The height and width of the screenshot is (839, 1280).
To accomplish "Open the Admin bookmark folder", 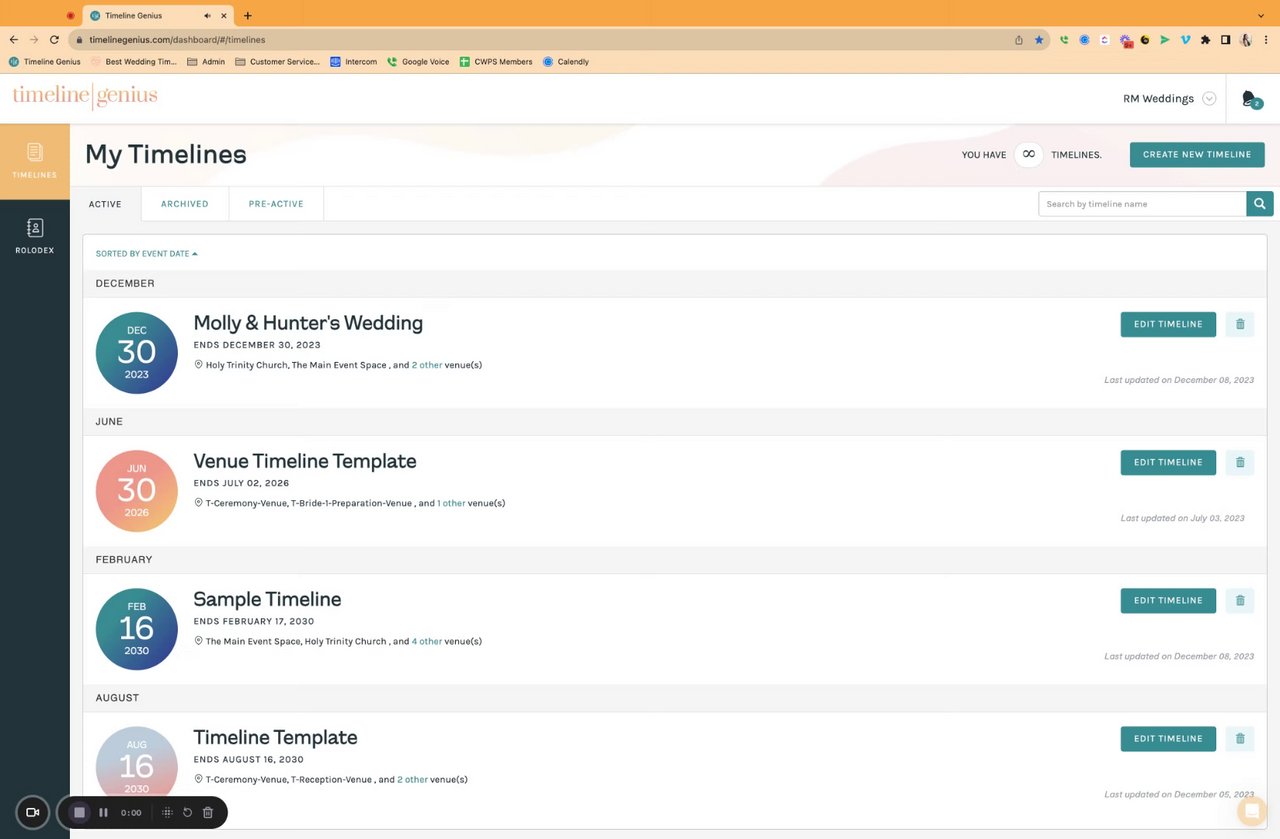I will (206, 62).
